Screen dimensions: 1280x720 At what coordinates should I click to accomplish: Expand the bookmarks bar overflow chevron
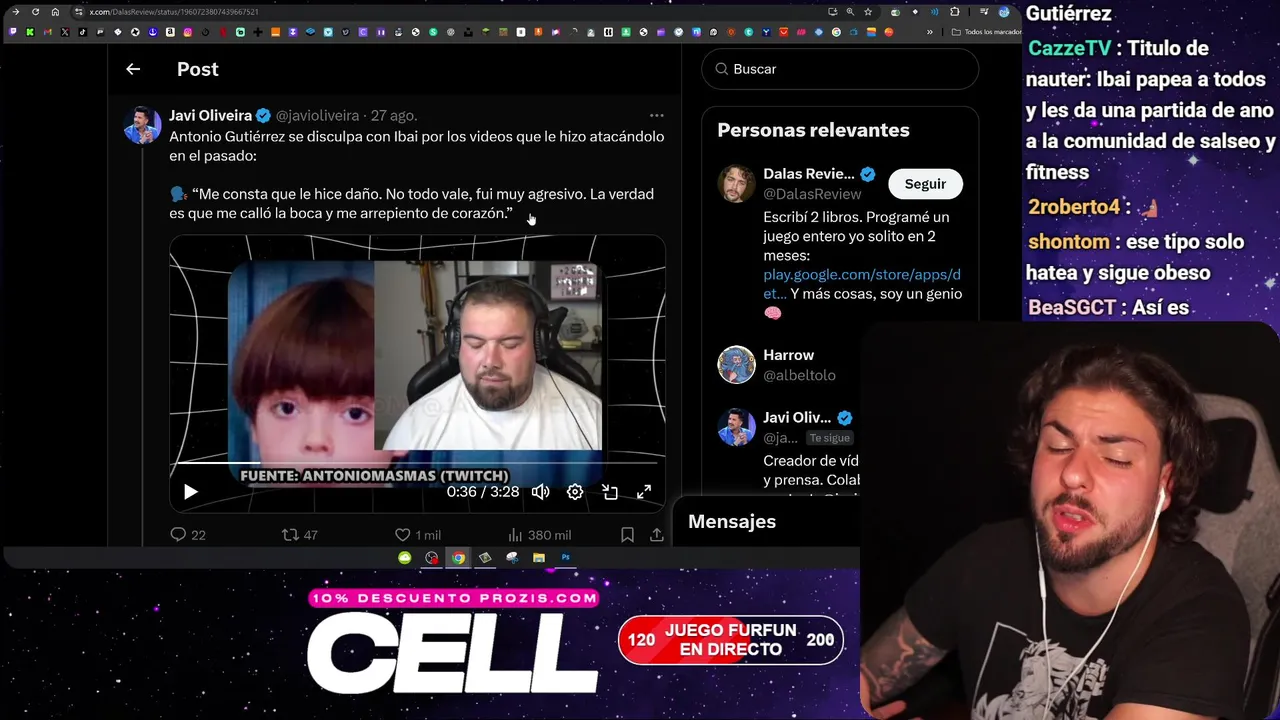point(930,32)
